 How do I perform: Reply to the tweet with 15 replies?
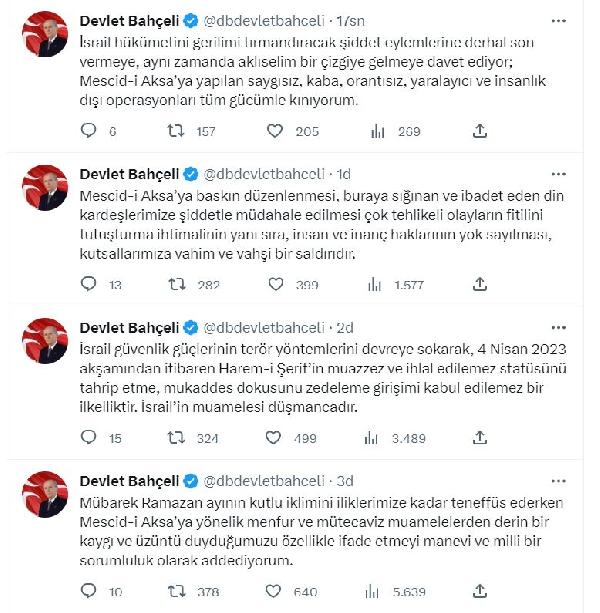point(89,437)
